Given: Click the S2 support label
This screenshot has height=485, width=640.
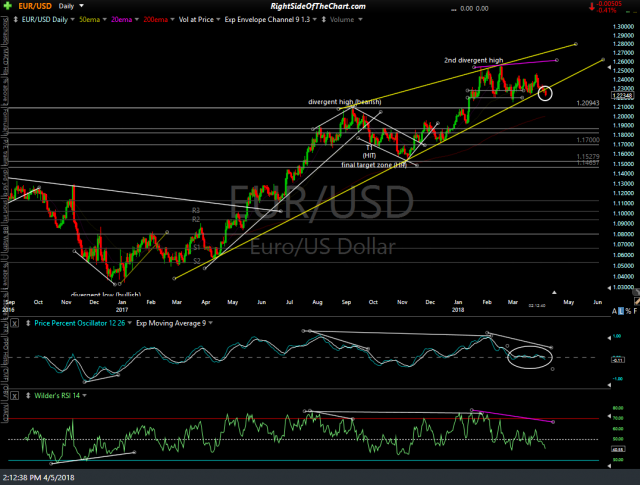Looking at the screenshot, I should coord(197,261).
